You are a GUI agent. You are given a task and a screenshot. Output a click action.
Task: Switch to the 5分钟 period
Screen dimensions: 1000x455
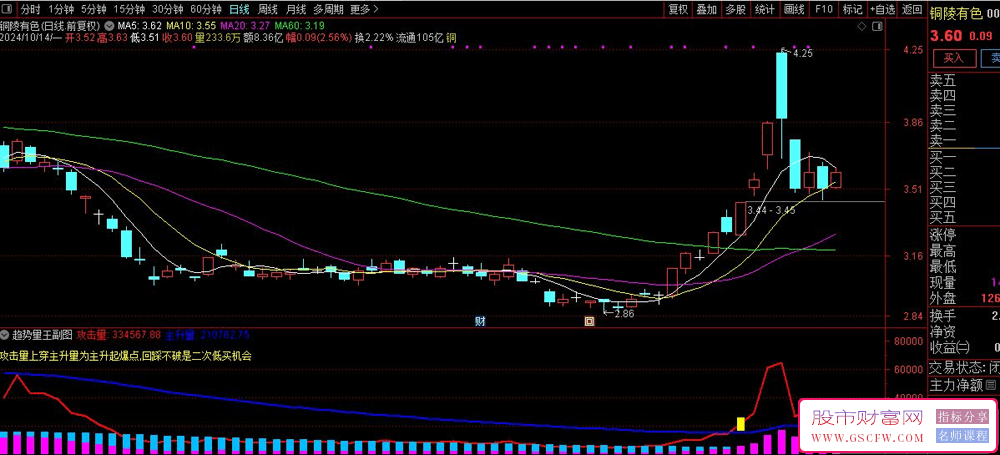[x=93, y=9]
